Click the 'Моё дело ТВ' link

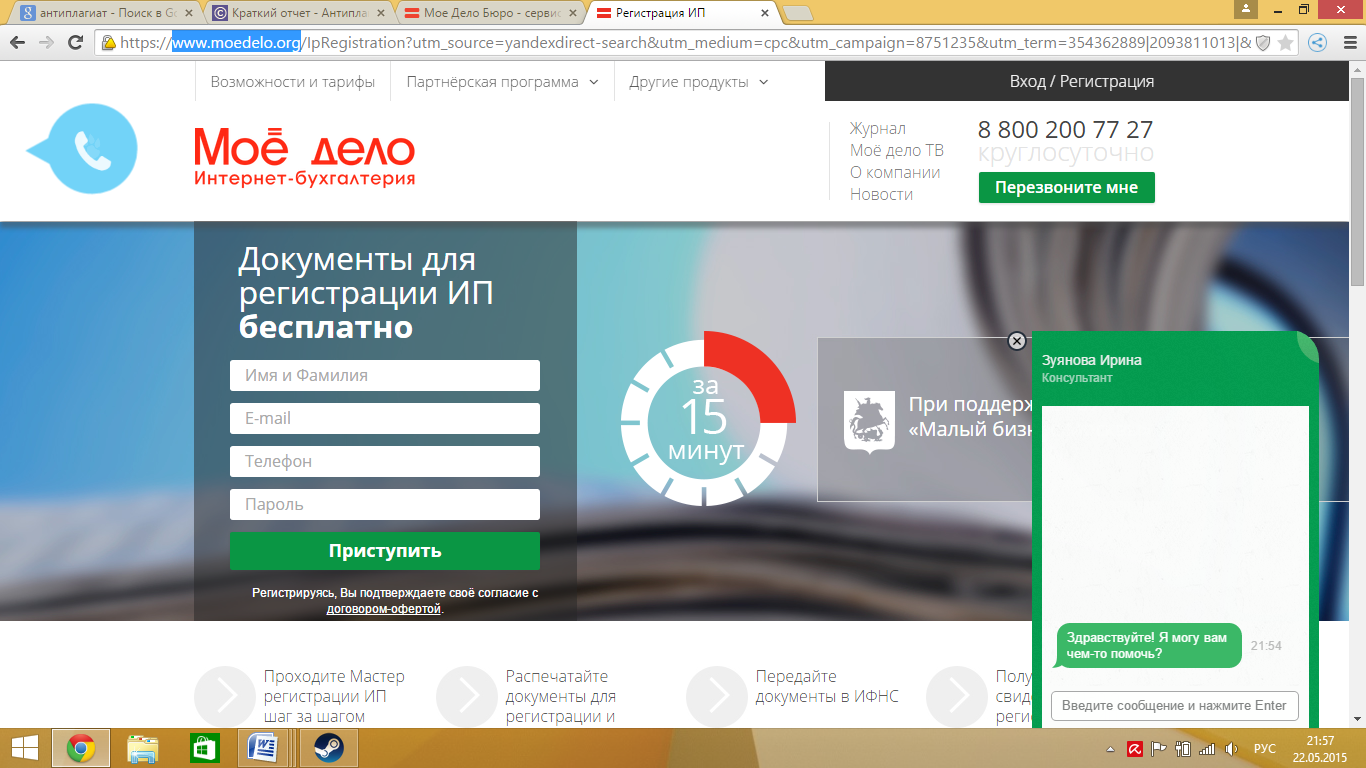click(897, 150)
